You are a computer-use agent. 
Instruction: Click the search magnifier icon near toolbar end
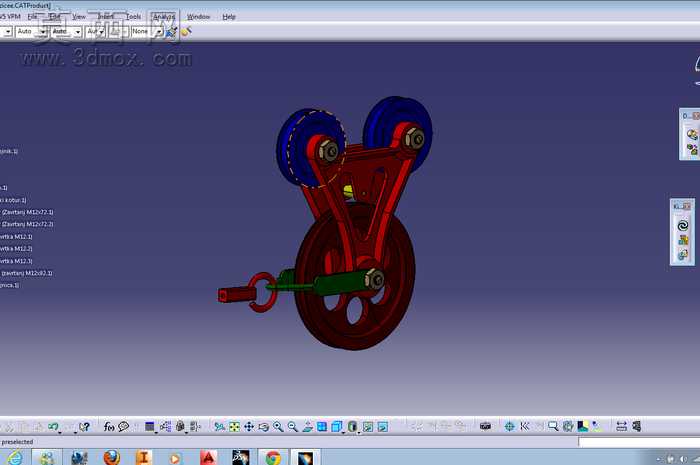click(553, 426)
